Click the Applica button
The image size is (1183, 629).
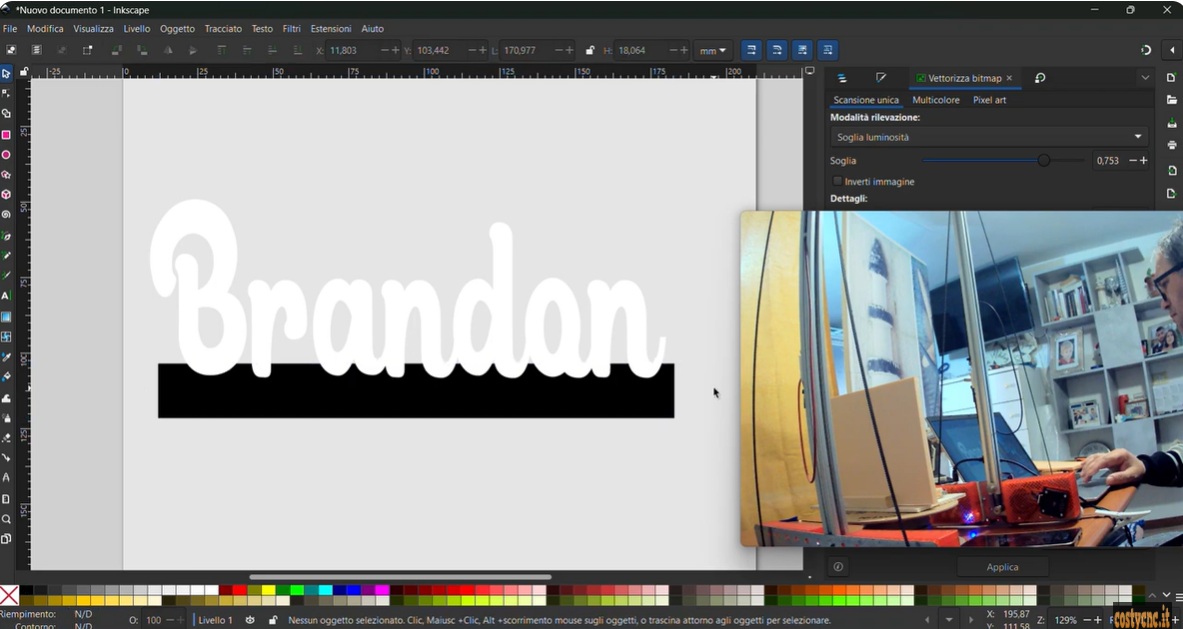1002,566
